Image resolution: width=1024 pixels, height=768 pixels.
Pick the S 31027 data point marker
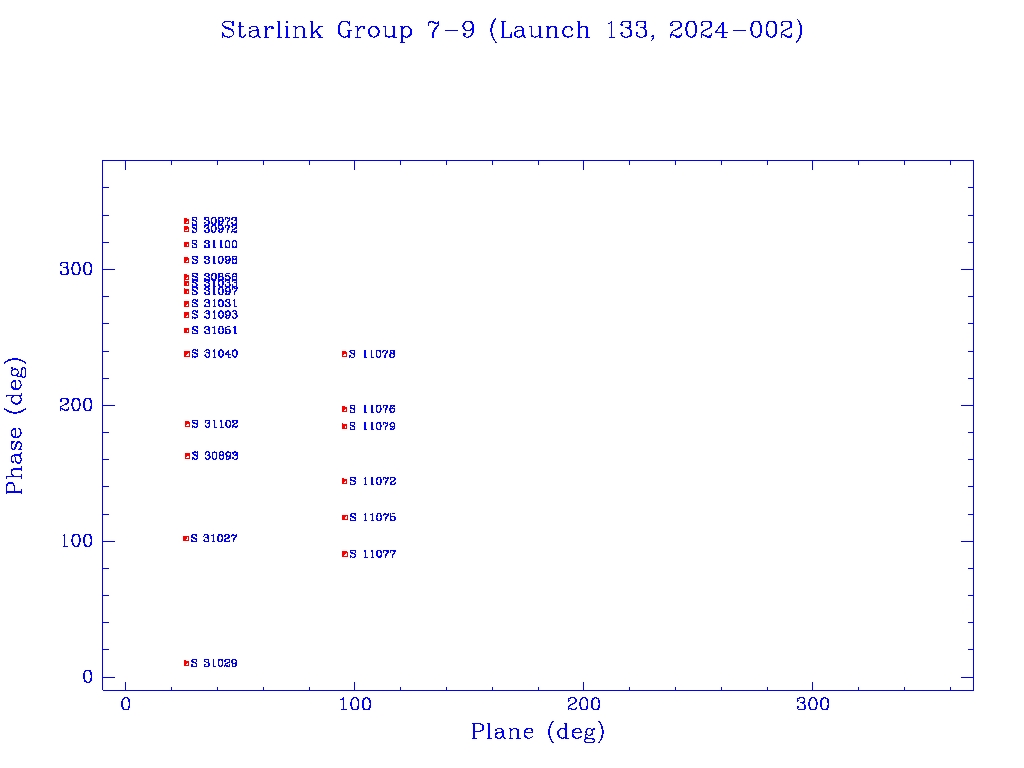click(x=186, y=539)
